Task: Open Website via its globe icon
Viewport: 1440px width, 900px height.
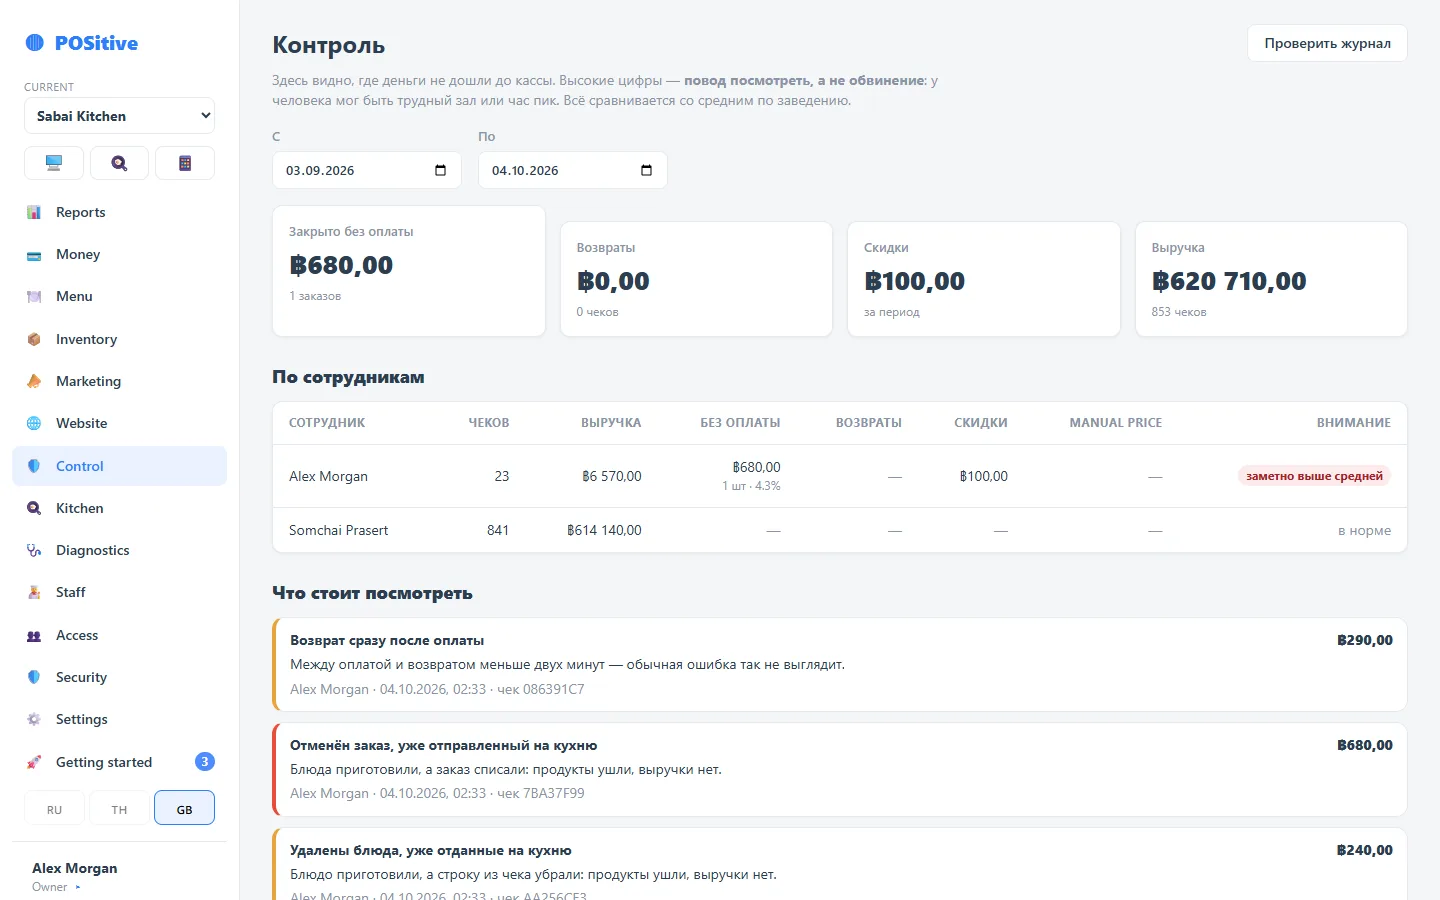Action: 34,423
